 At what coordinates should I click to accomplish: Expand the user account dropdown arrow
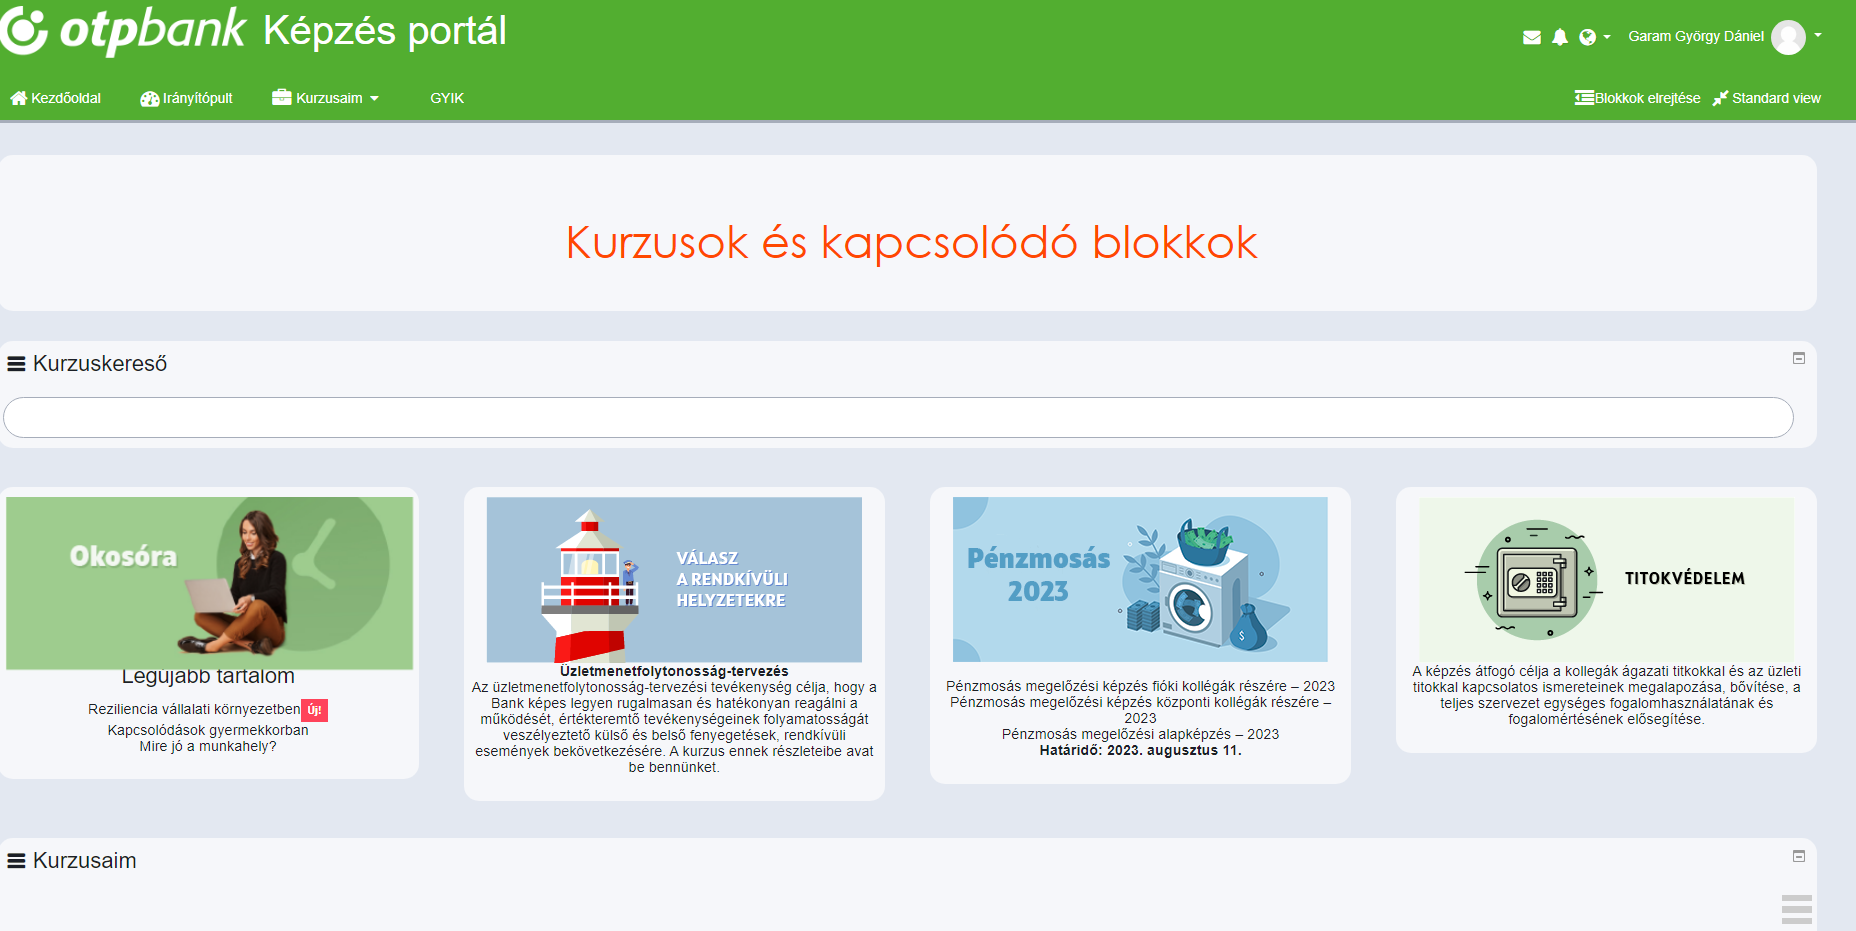pyautogui.click(x=1818, y=36)
